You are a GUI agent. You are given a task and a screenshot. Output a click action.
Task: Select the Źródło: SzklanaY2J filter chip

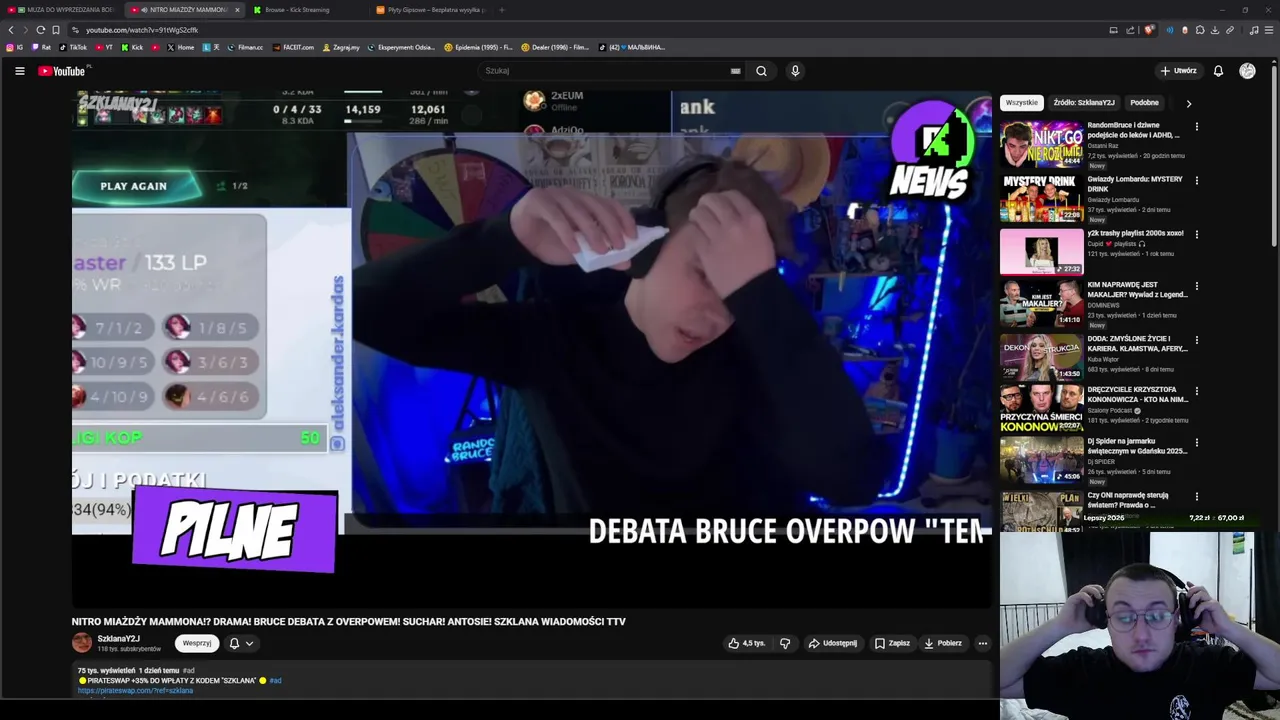point(1084,103)
